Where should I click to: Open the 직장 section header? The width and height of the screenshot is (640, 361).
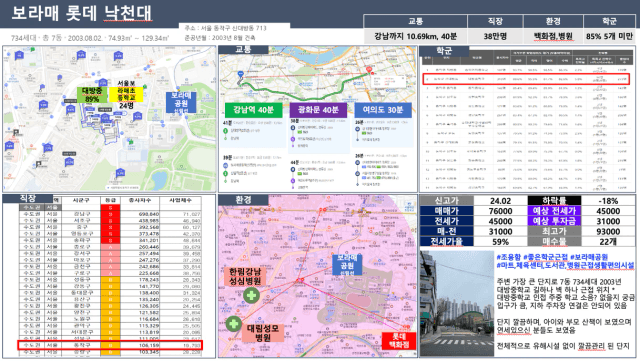tap(28, 198)
